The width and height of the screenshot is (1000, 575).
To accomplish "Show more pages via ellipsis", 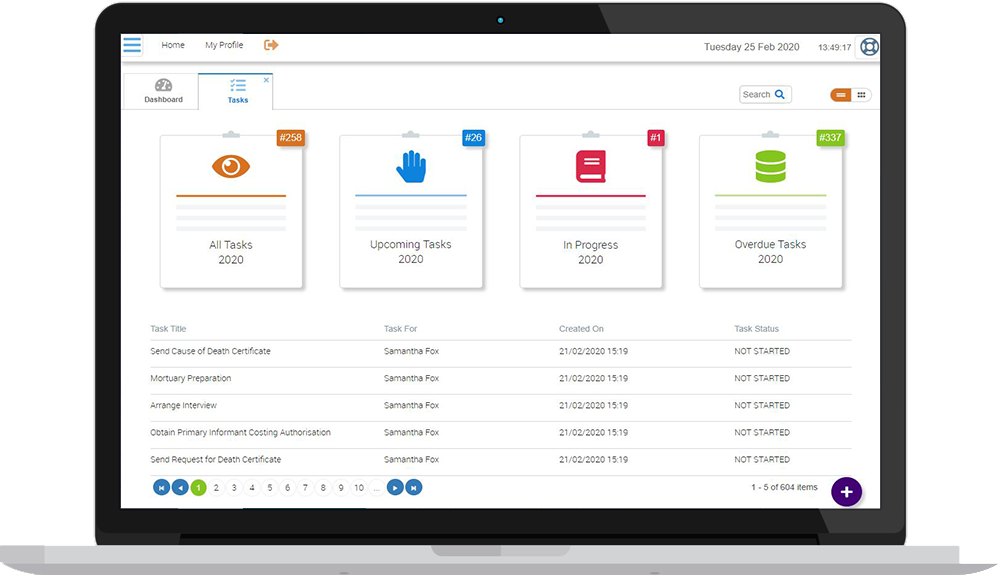I will [377, 488].
